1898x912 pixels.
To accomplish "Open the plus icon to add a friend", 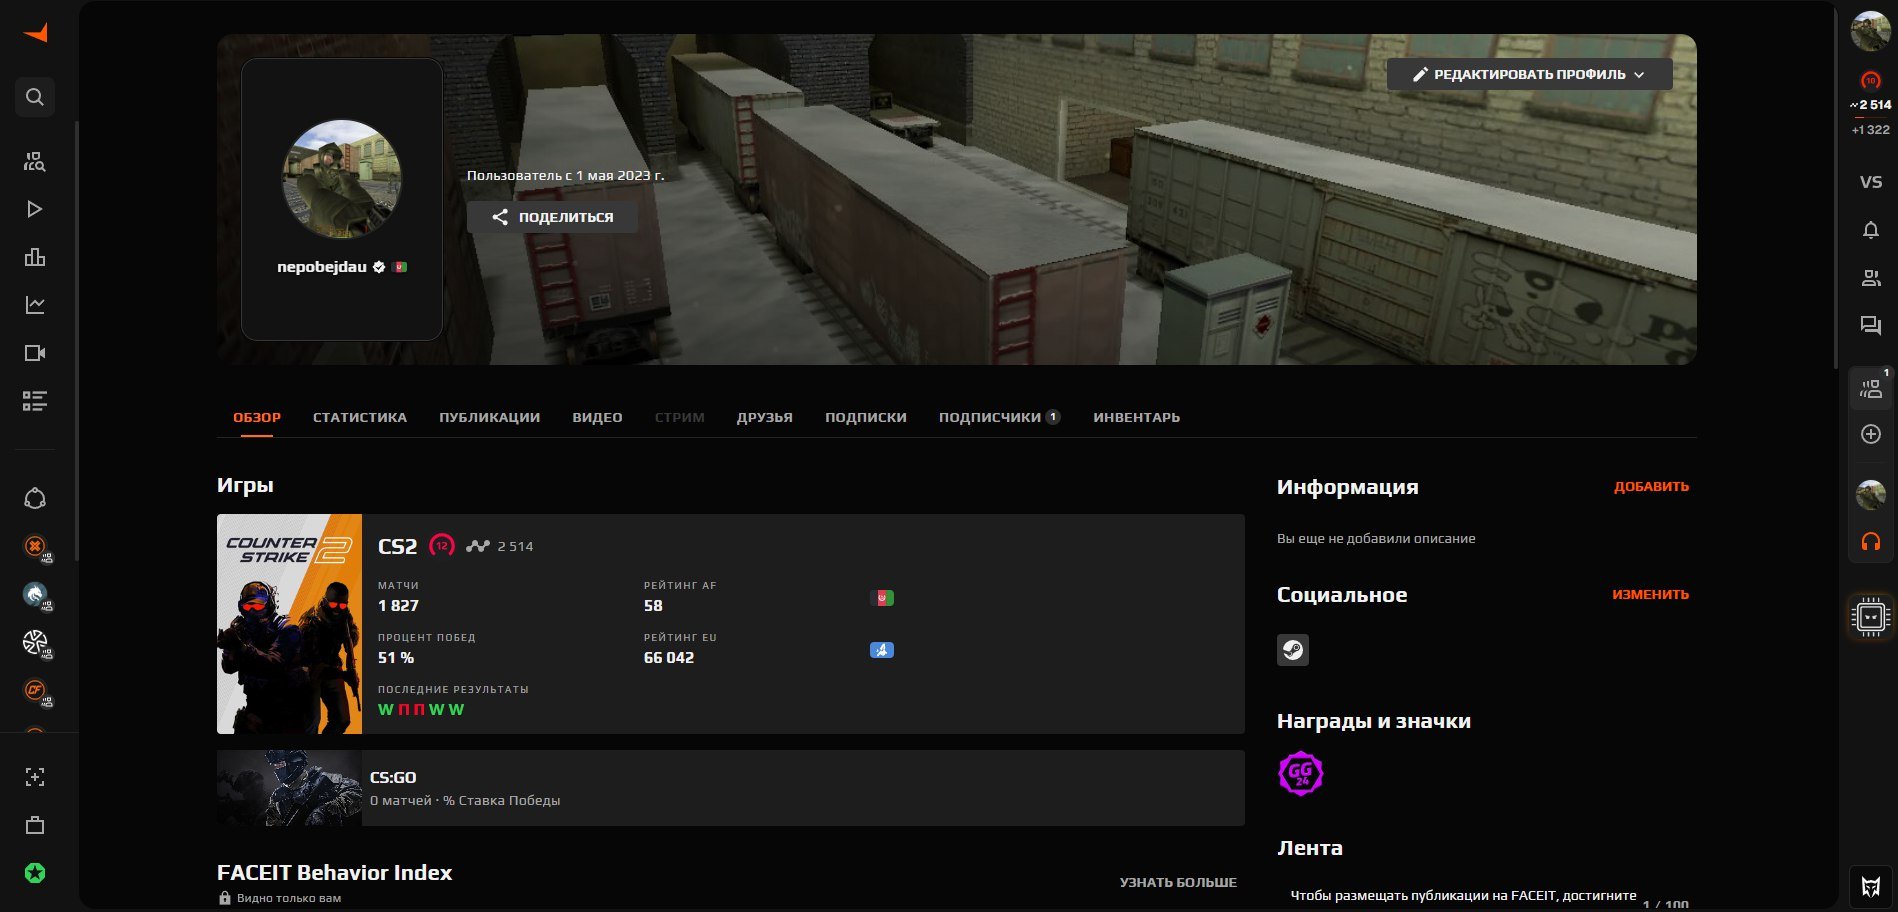I will (x=1871, y=434).
